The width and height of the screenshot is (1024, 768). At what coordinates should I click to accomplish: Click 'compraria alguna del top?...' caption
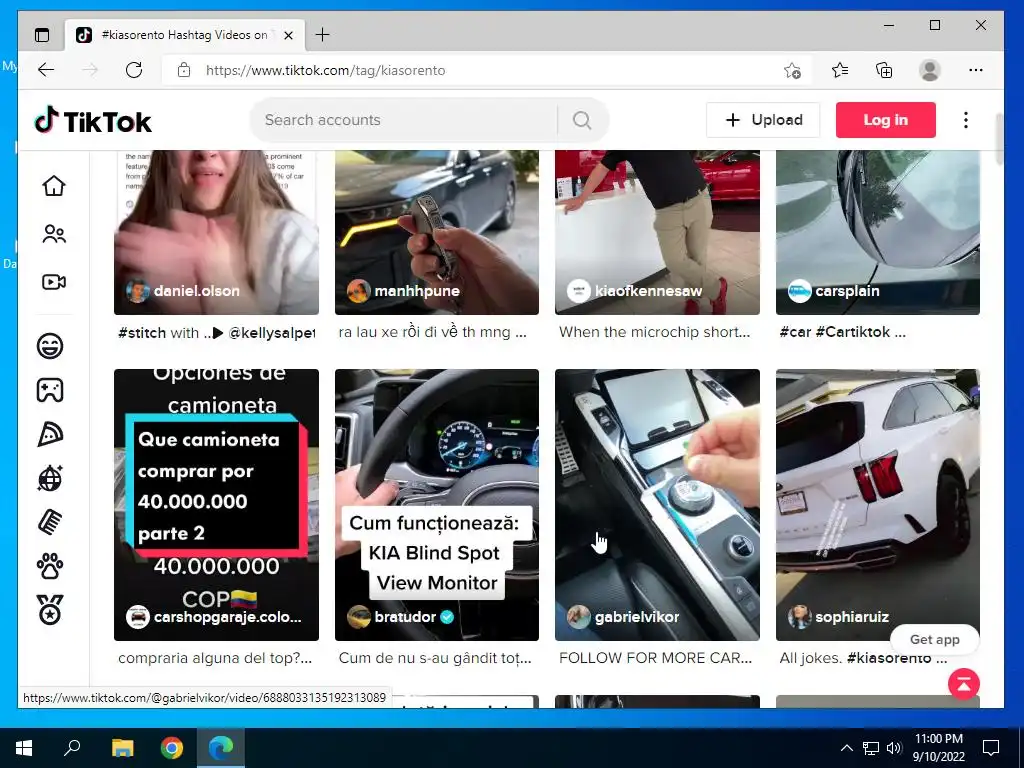[215, 658]
